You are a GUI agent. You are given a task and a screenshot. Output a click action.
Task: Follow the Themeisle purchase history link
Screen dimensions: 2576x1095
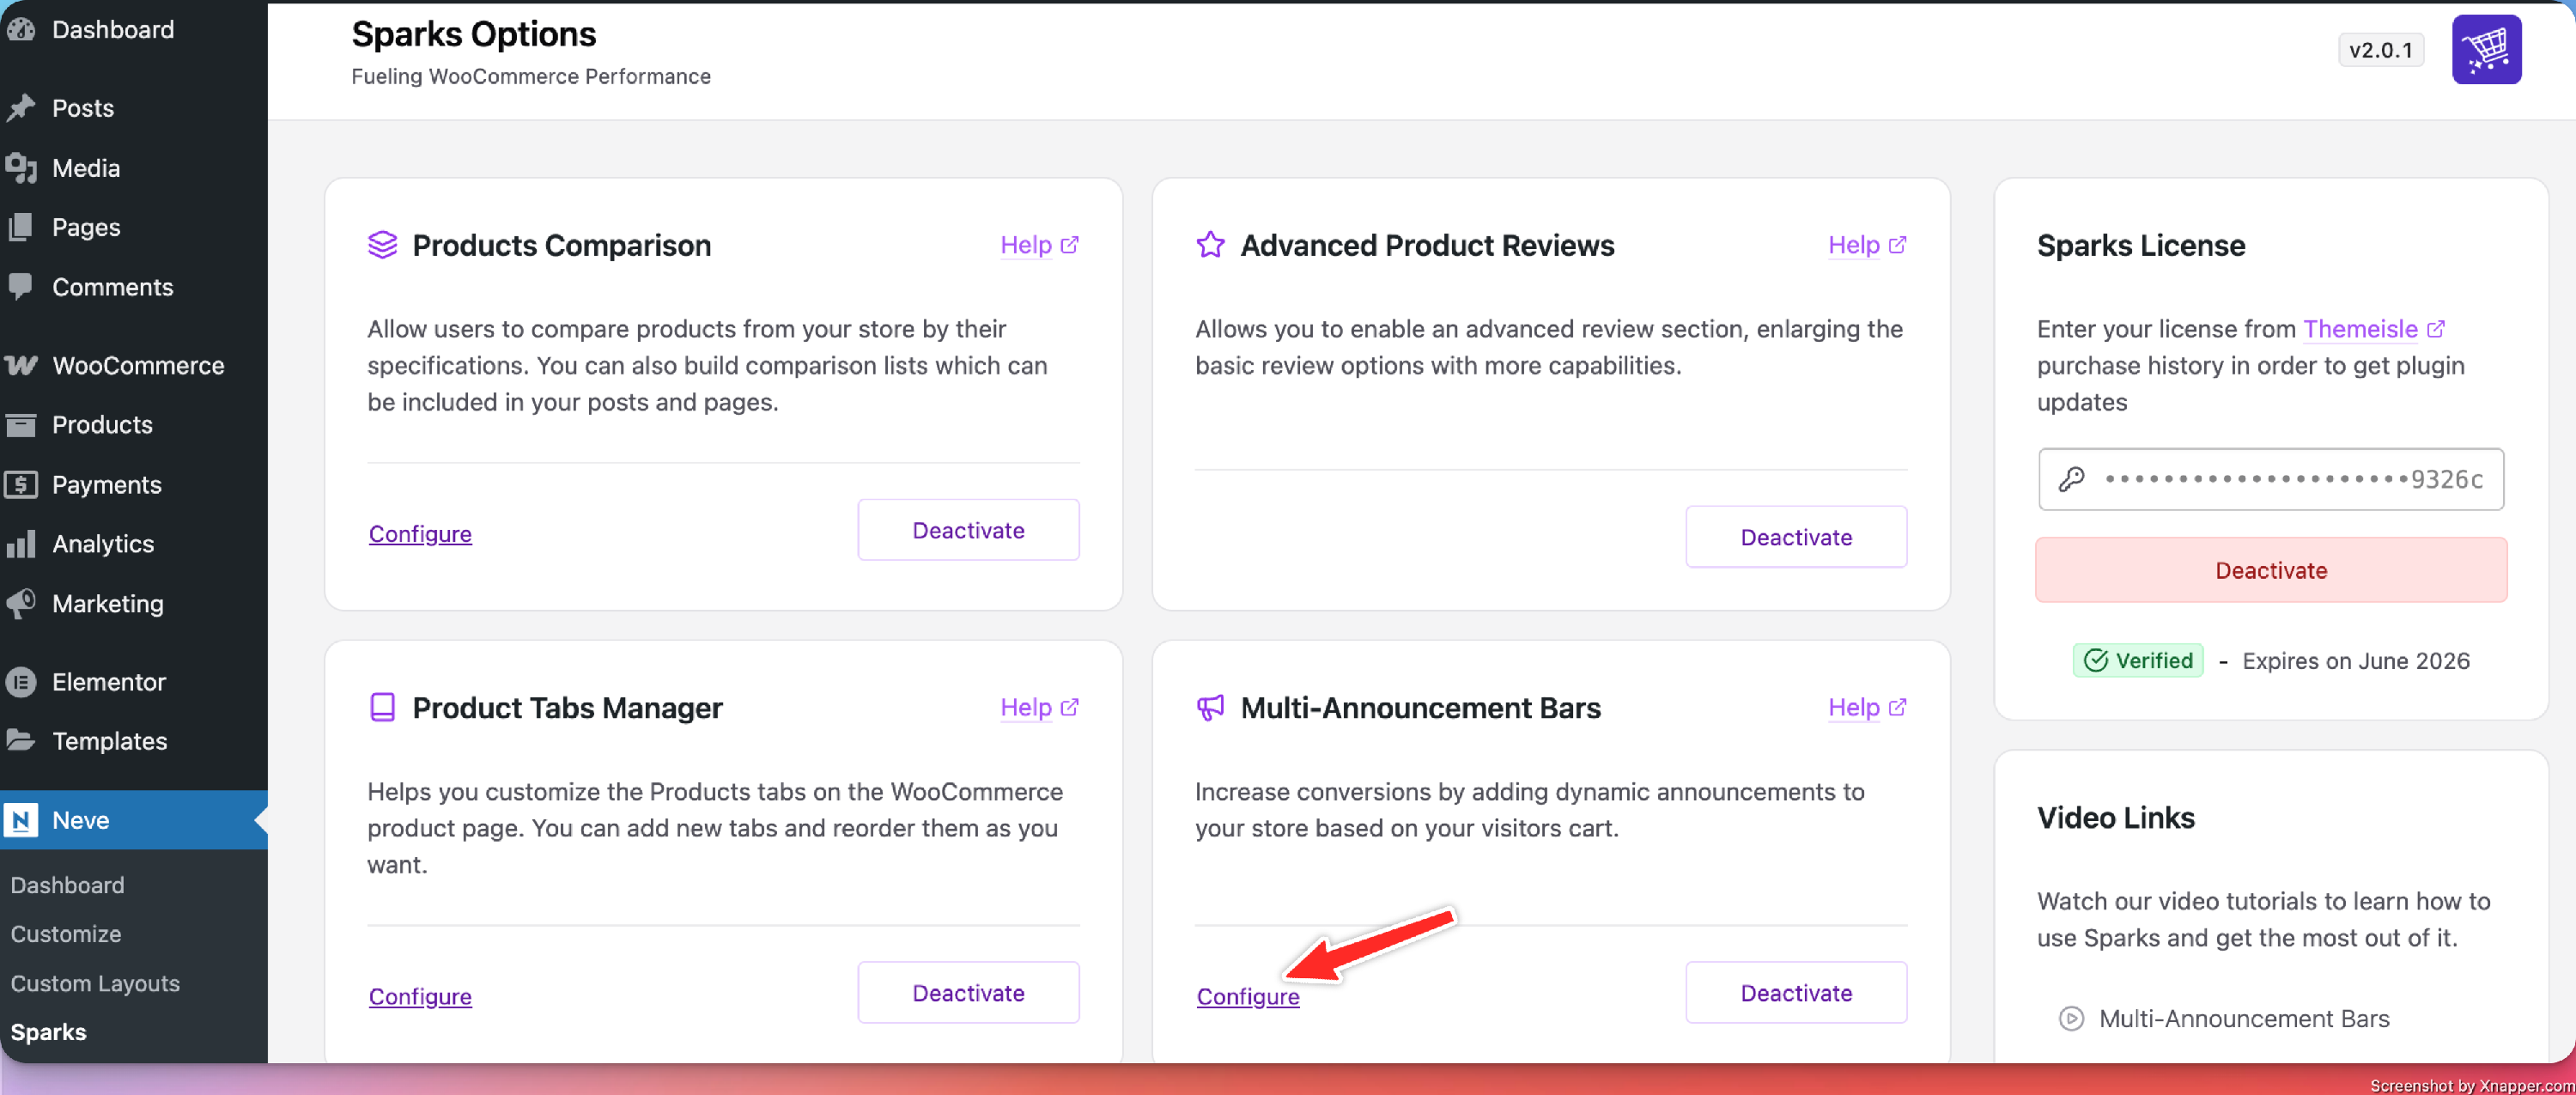coord(2360,329)
